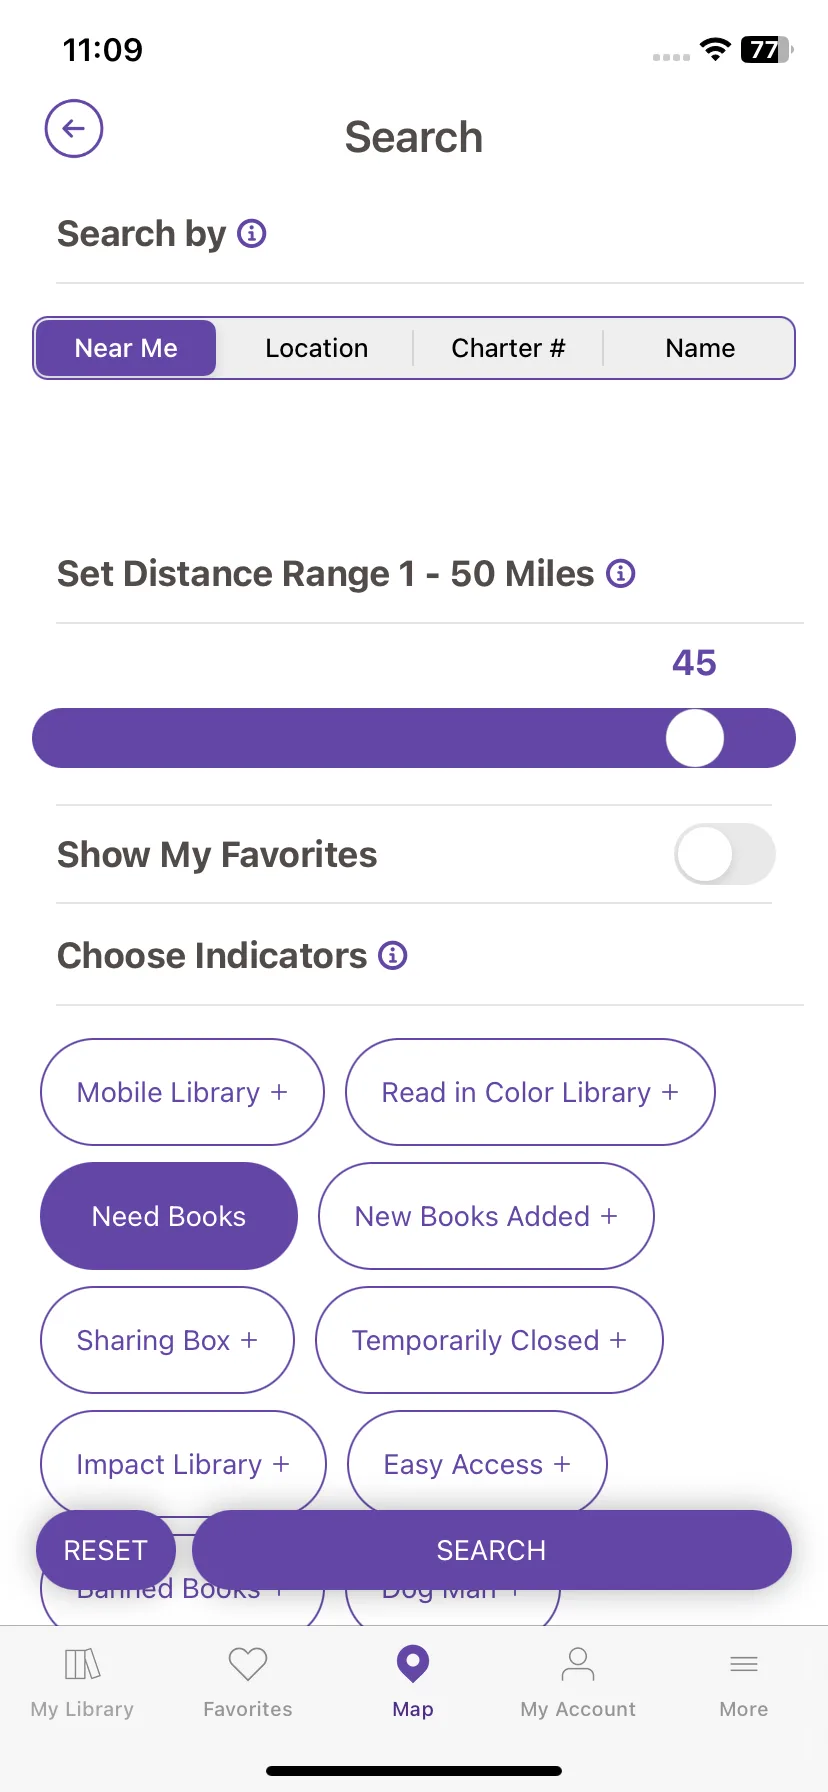The width and height of the screenshot is (828, 1792).
Task: Open My Account person icon
Action: pos(578,1665)
